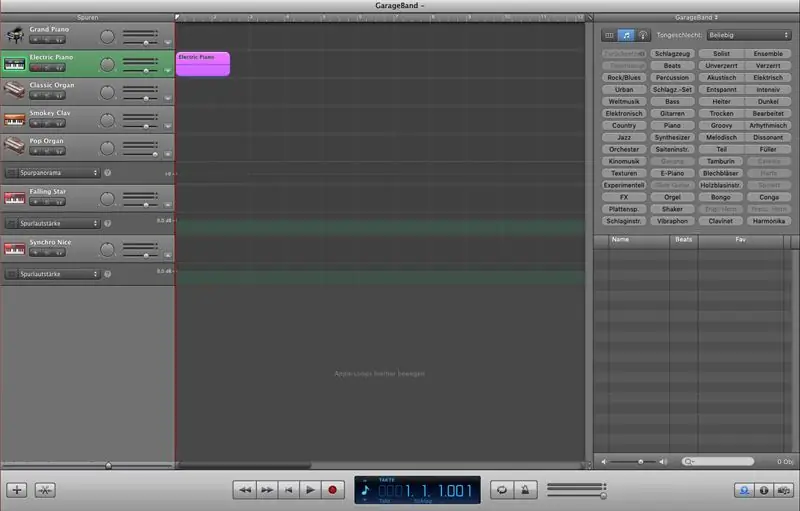Click the Beats column header

coord(684,239)
